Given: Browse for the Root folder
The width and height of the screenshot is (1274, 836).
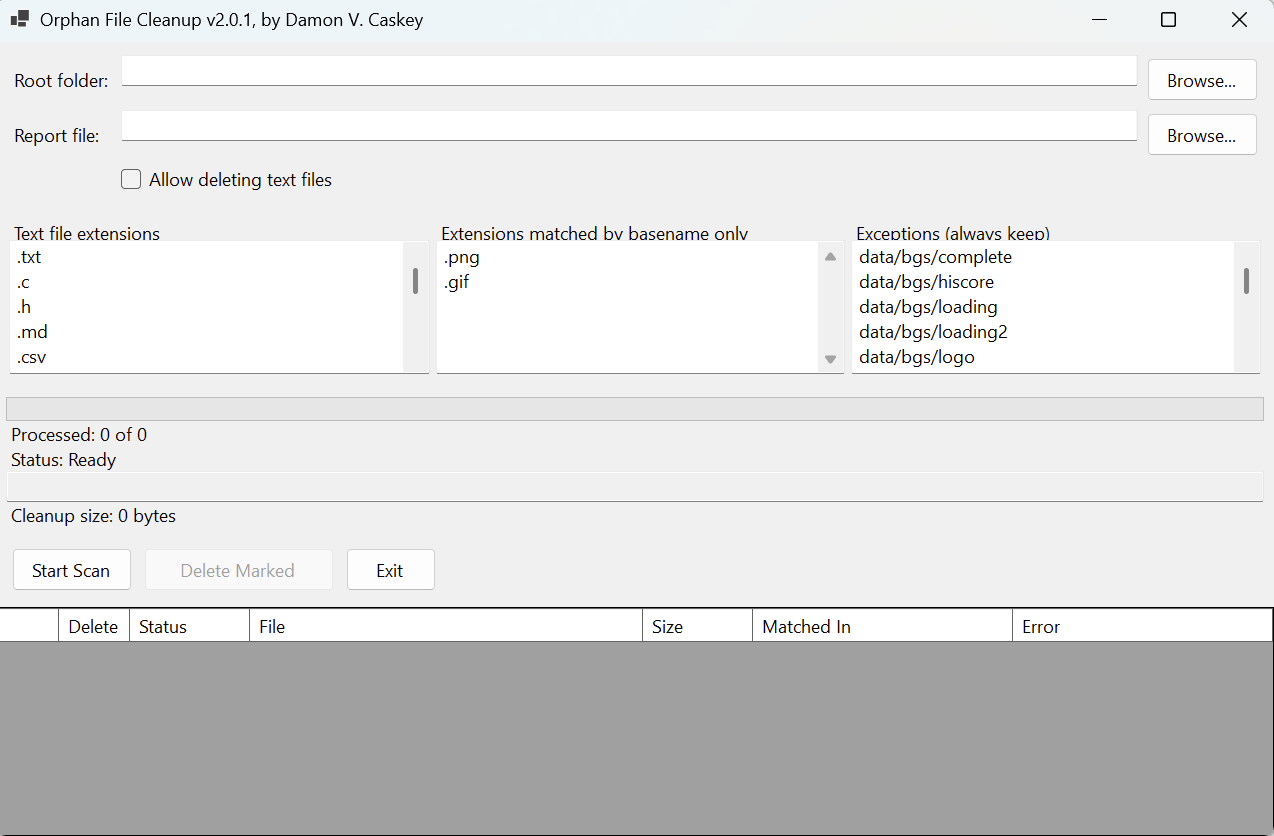Looking at the screenshot, I should (x=1201, y=81).
